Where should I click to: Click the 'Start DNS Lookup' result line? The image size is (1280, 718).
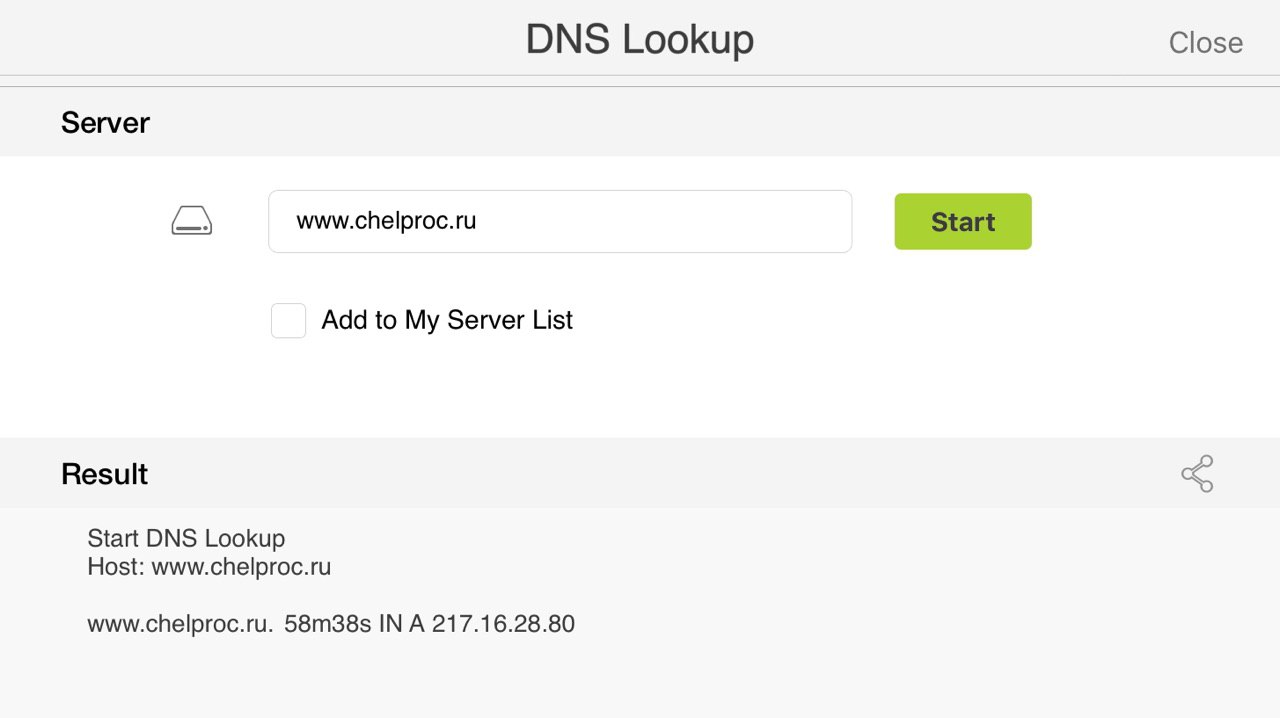pos(186,538)
